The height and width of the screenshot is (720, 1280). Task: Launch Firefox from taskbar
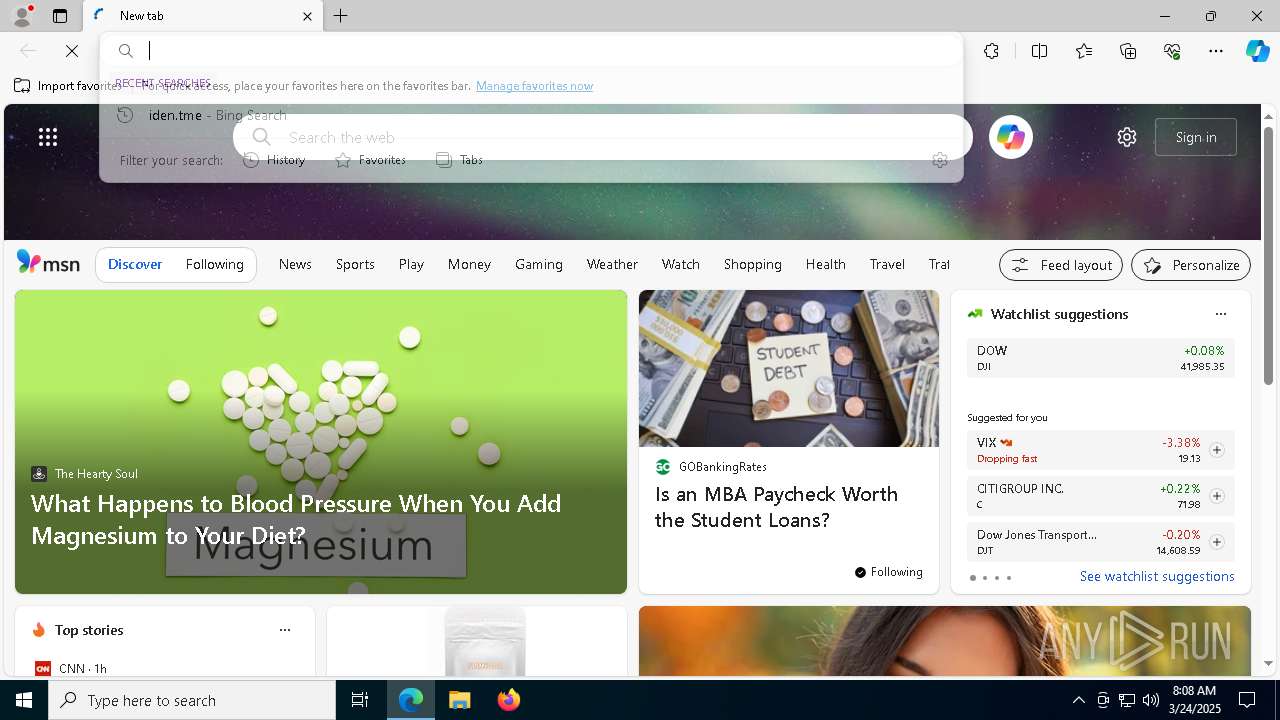point(509,700)
